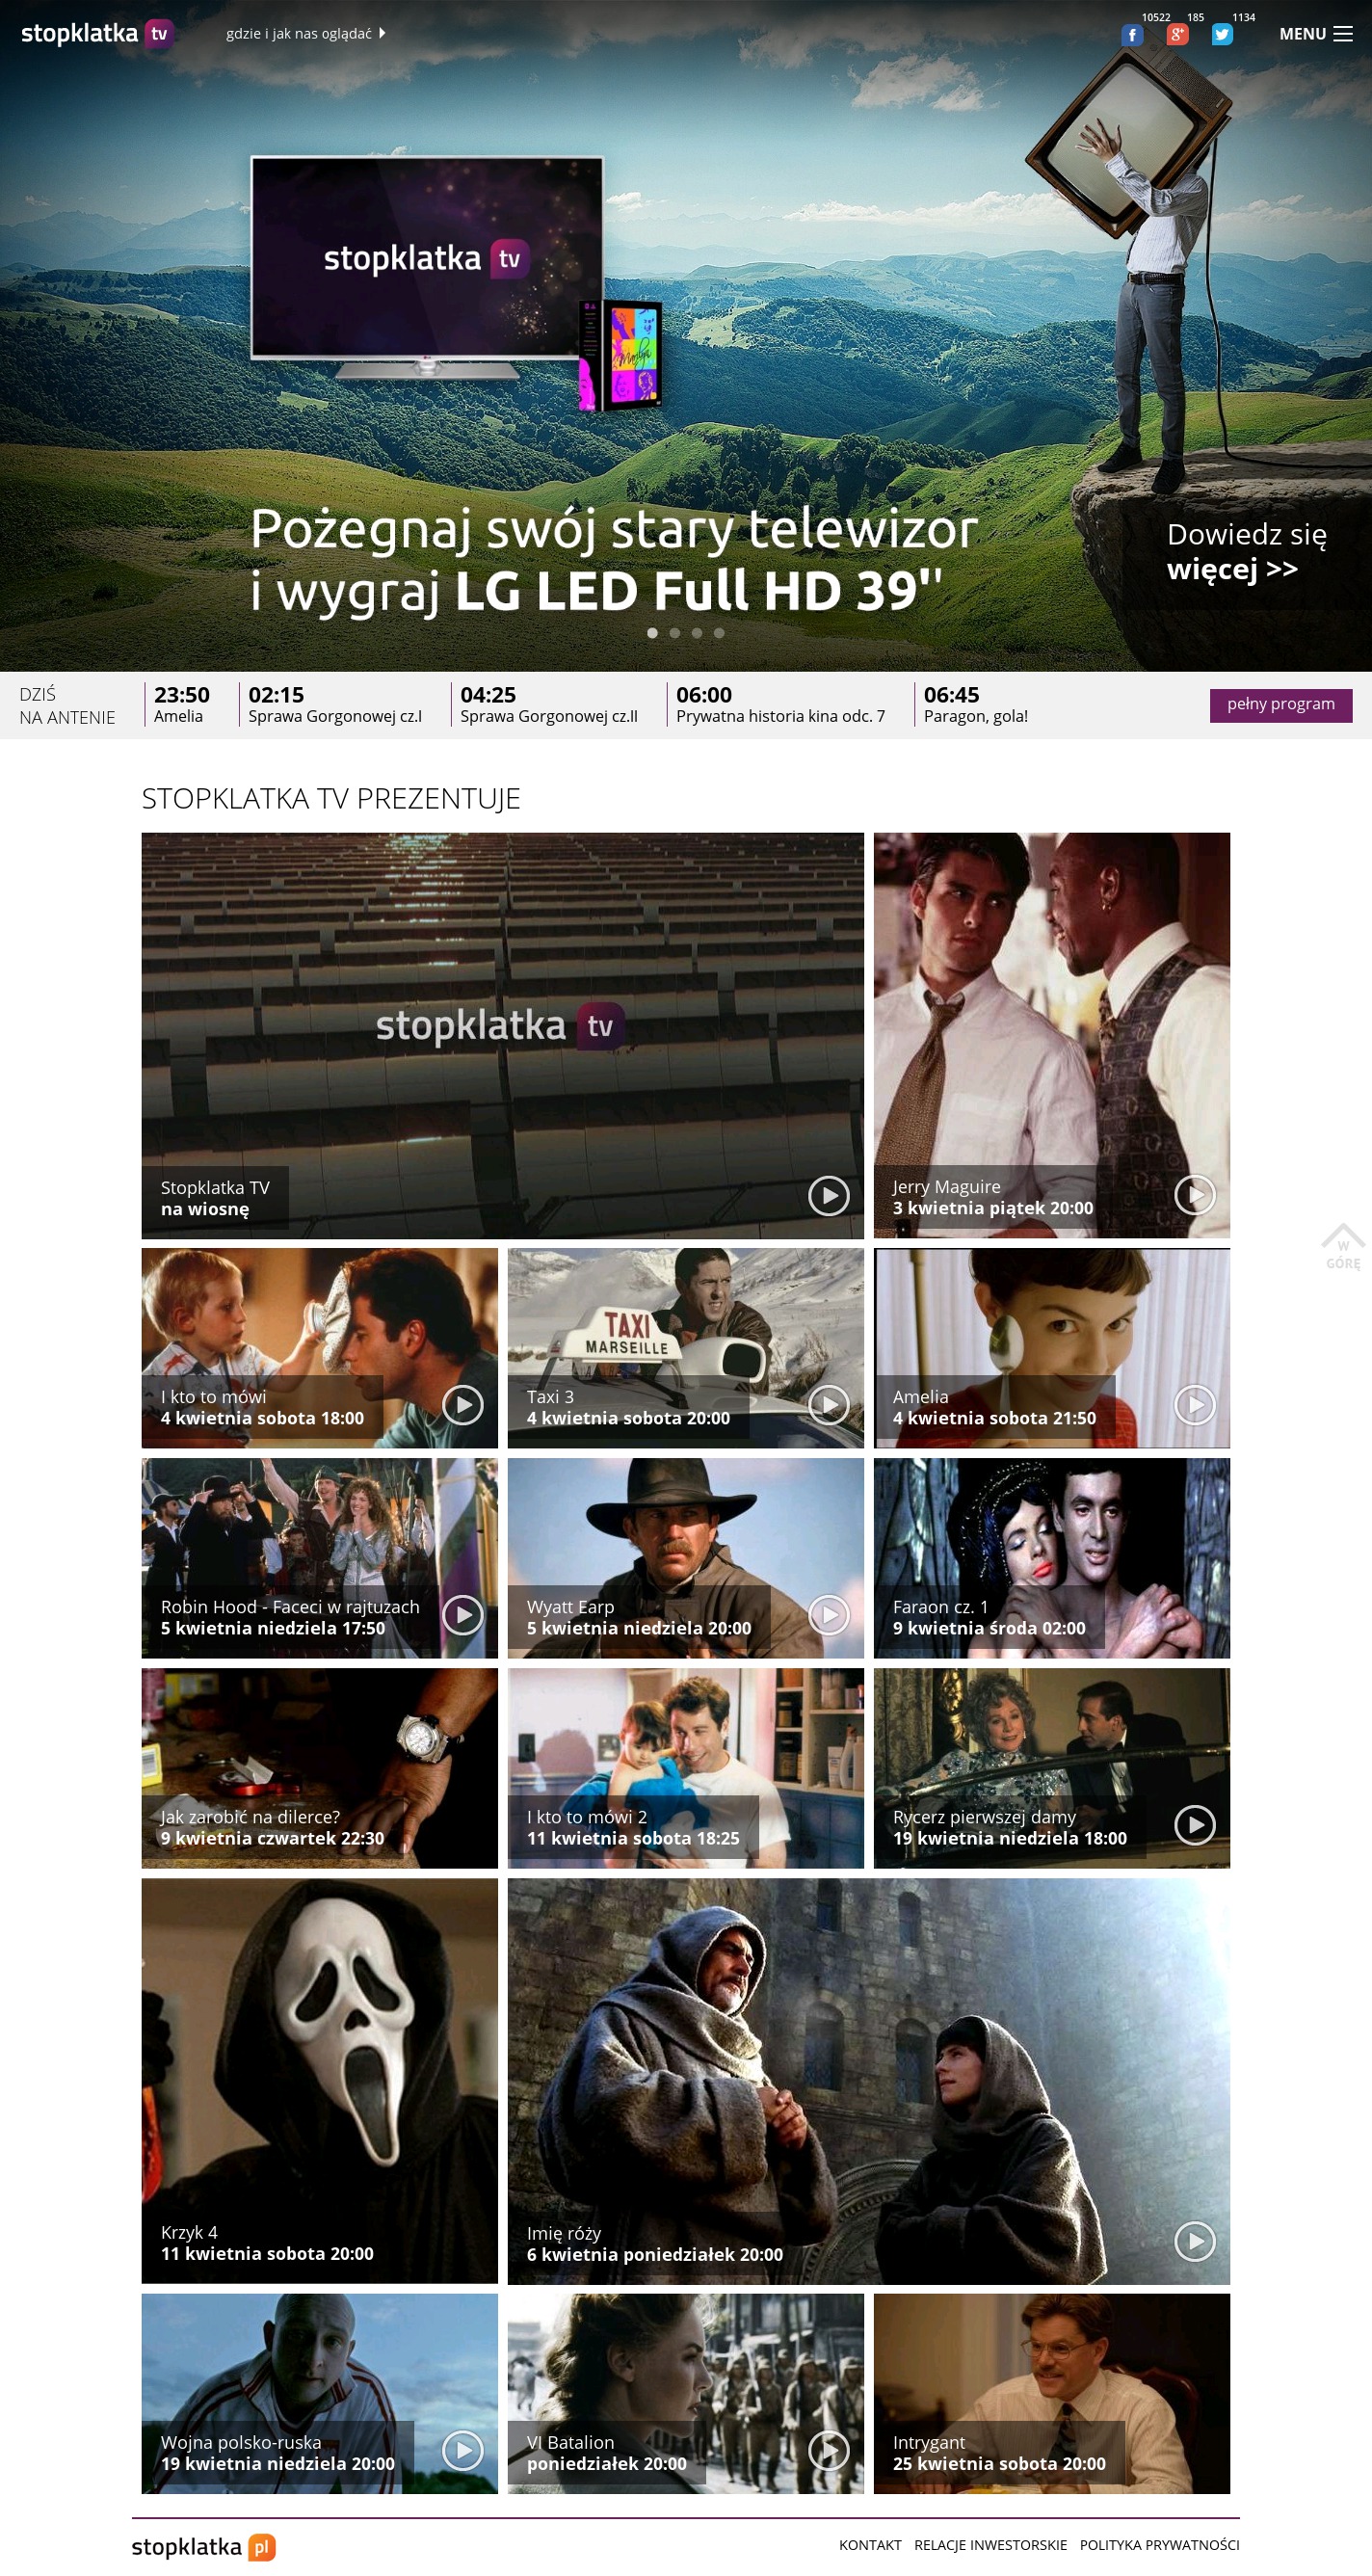
Task: Play the Amelia video
Action: point(1194,1404)
